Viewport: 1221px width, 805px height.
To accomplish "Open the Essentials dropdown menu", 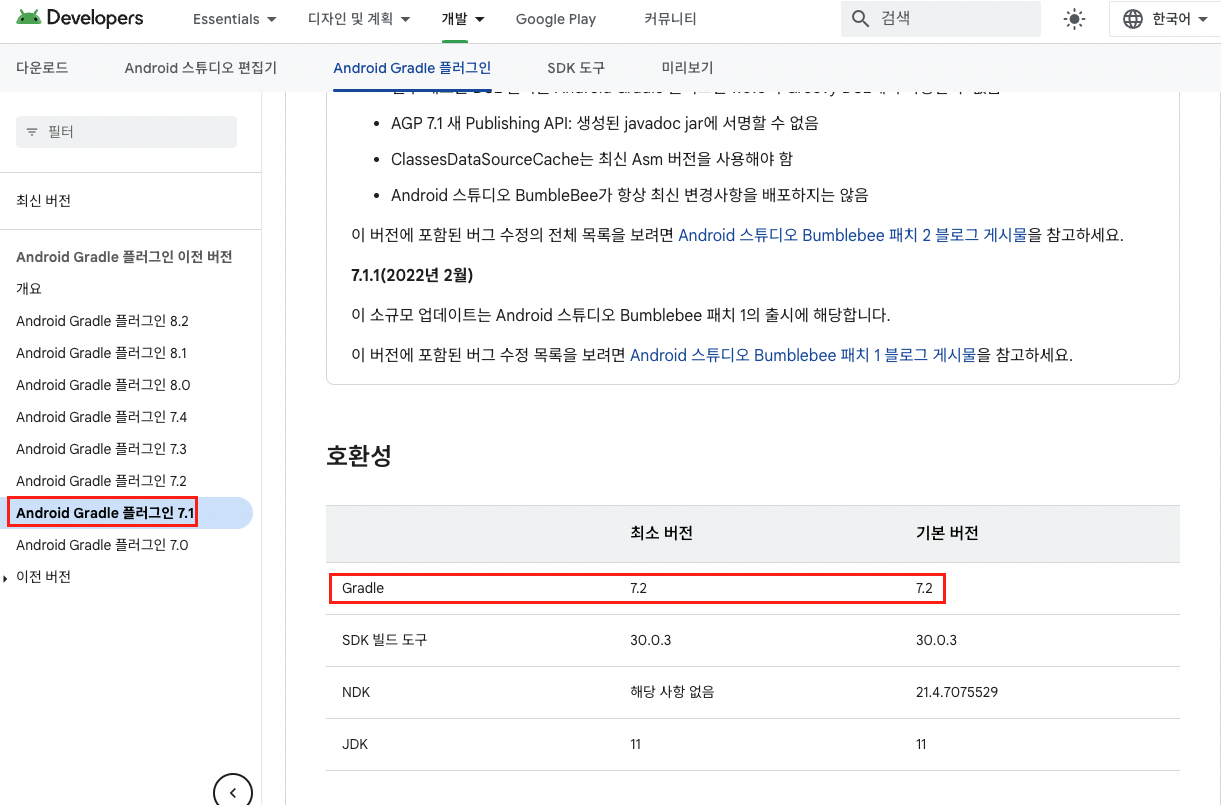I will (235, 19).
